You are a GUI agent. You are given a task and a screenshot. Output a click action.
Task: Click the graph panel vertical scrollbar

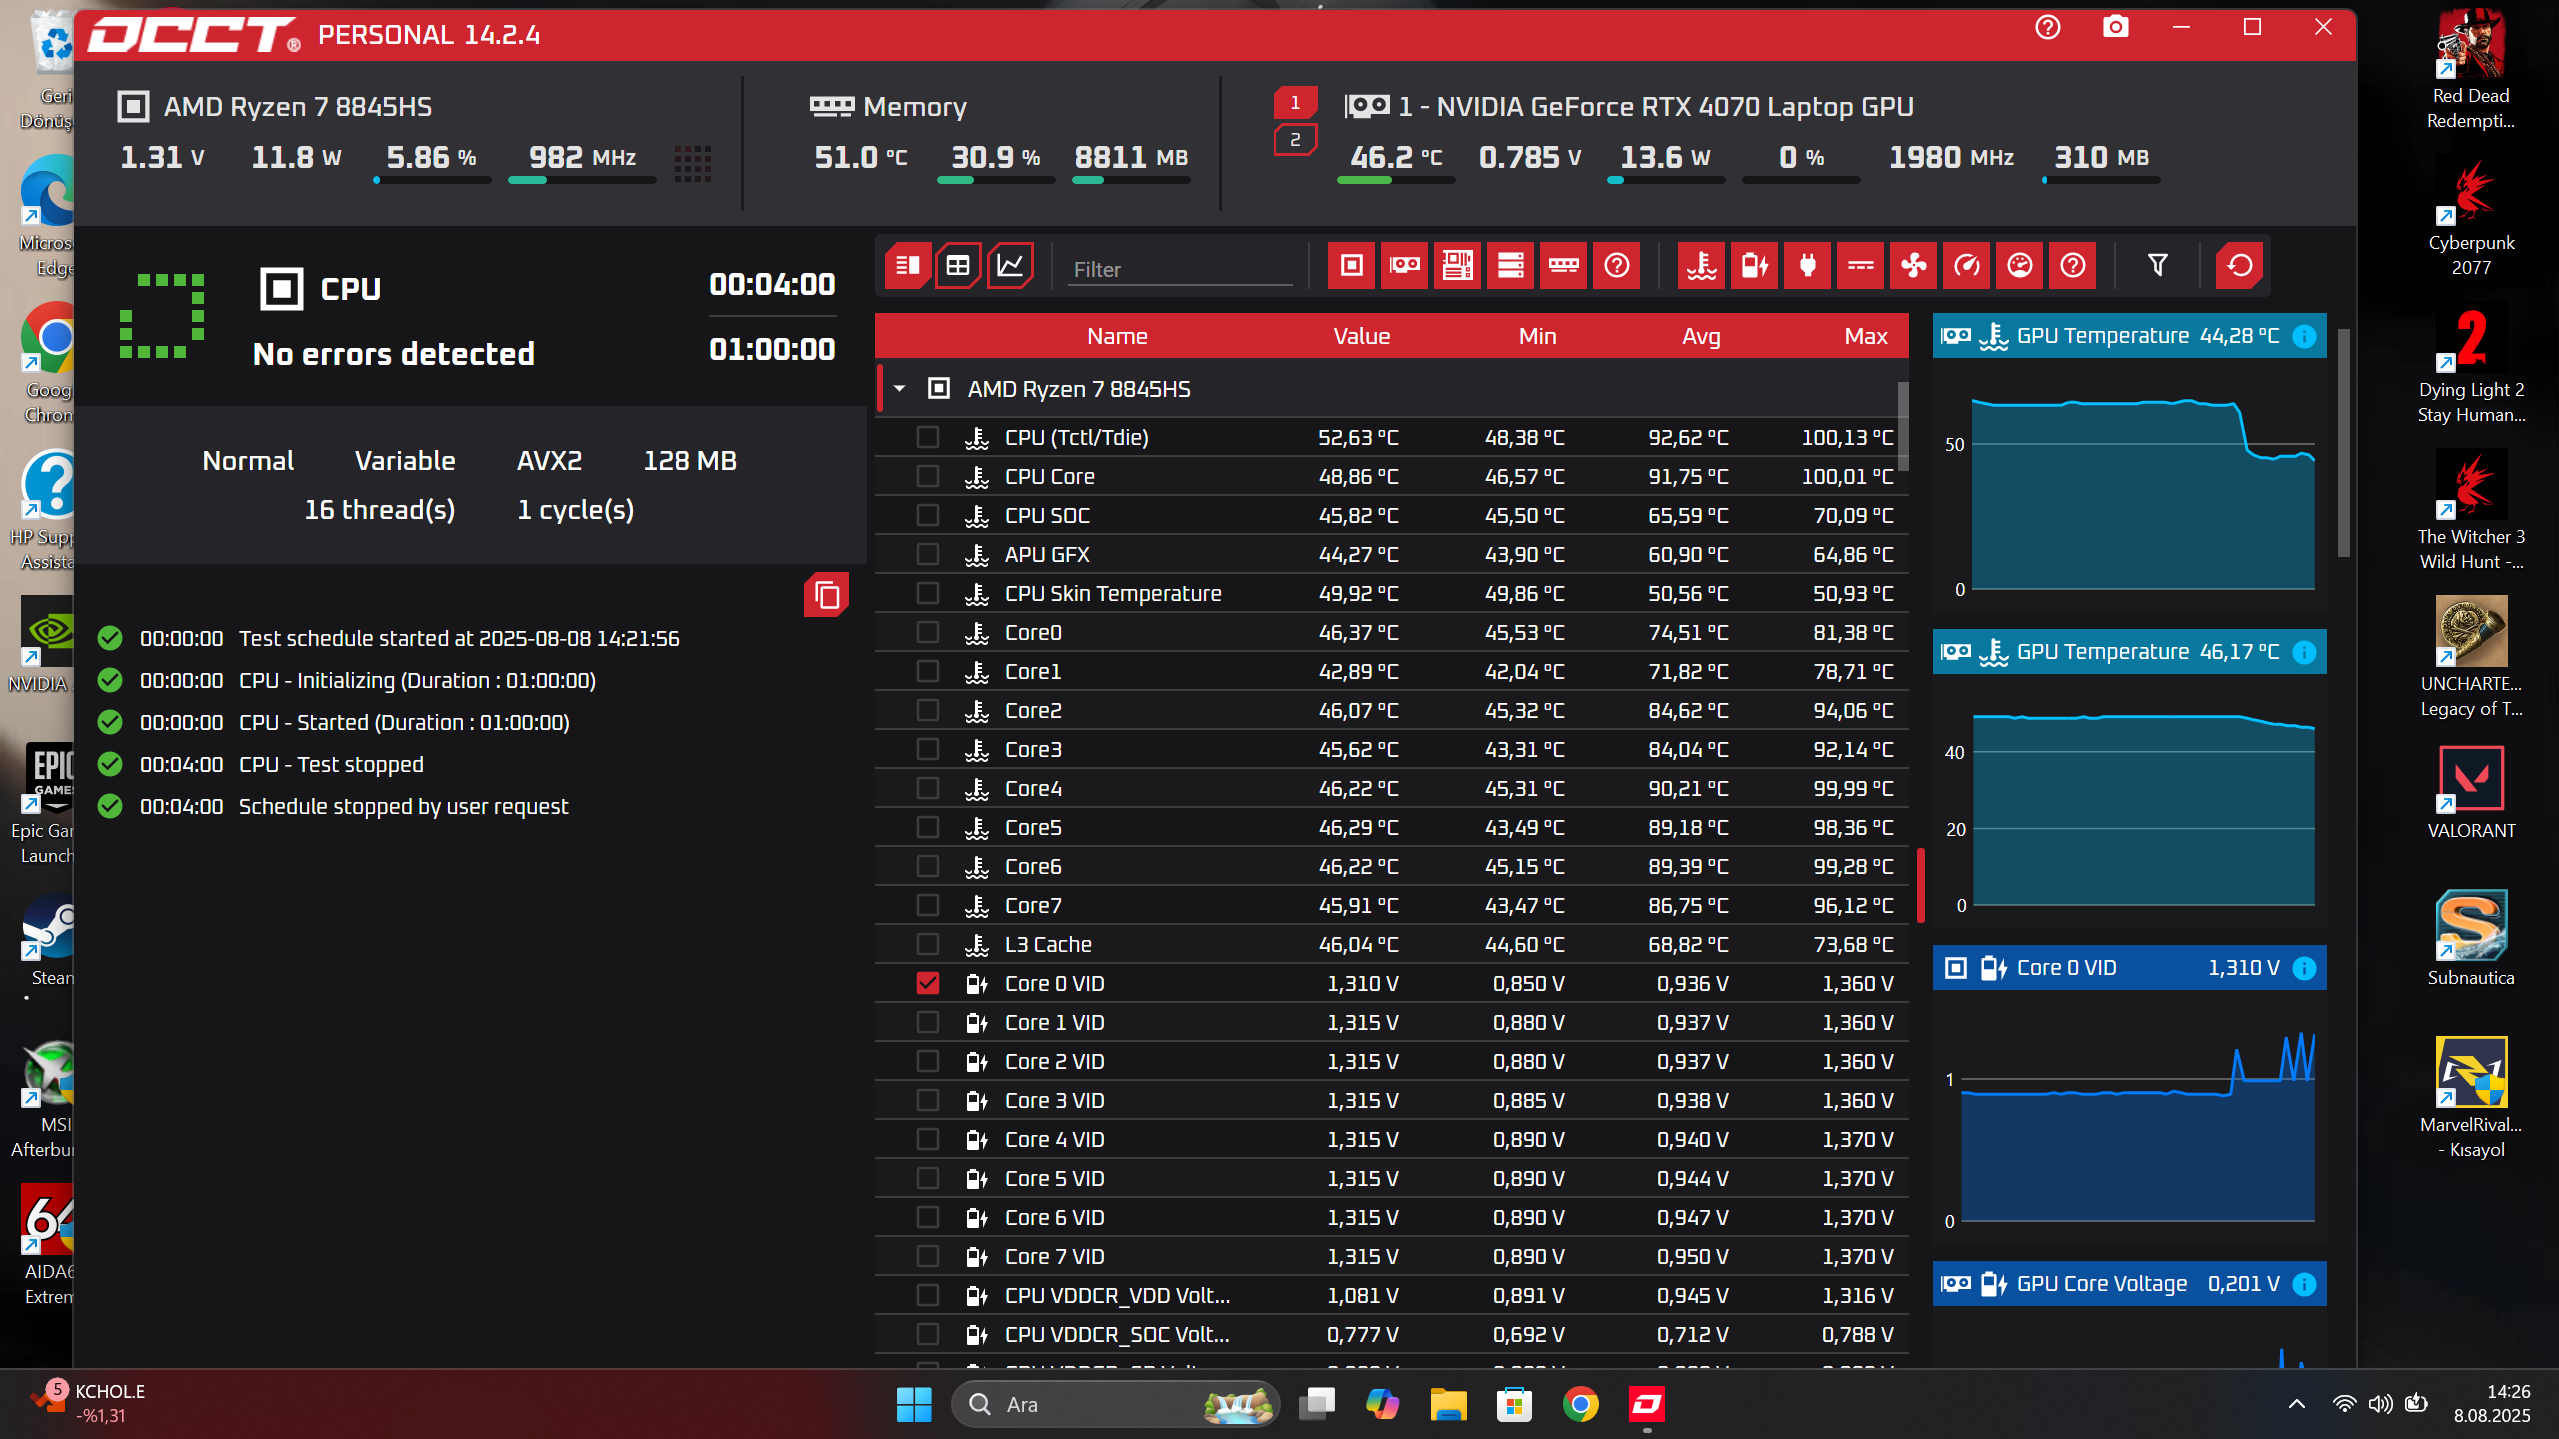2343,443
